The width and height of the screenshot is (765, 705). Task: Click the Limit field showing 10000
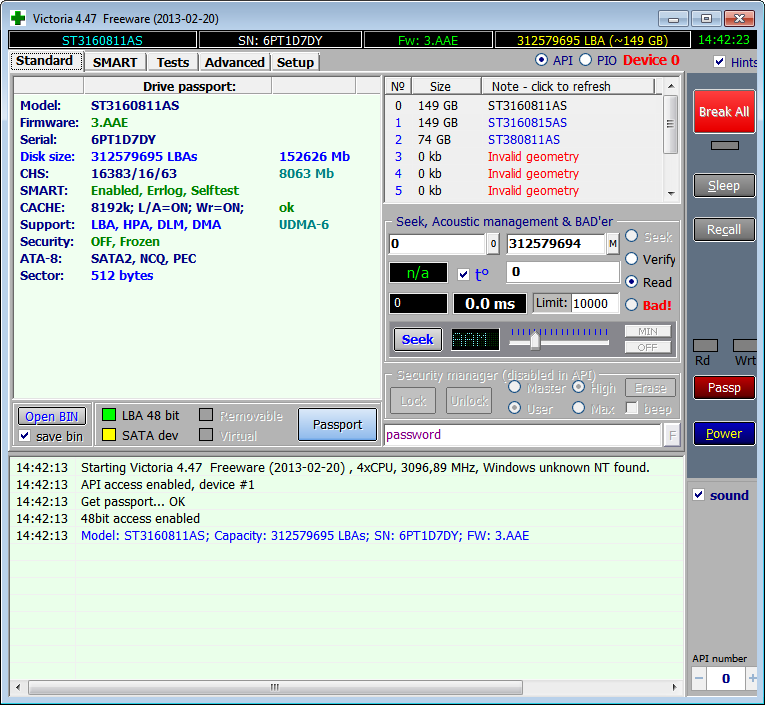point(595,303)
